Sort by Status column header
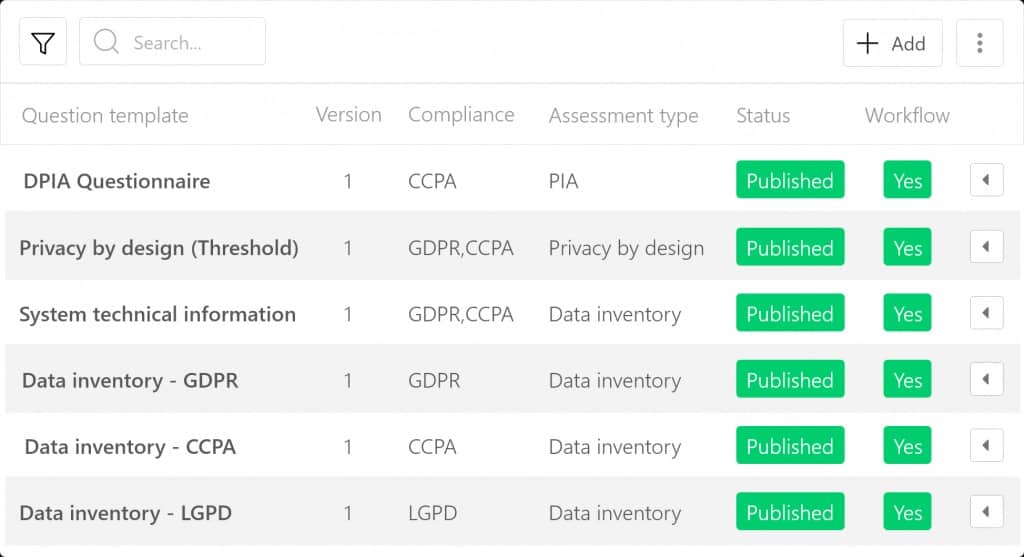The height and width of the screenshot is (557, 1024). (x=763, y=116)
